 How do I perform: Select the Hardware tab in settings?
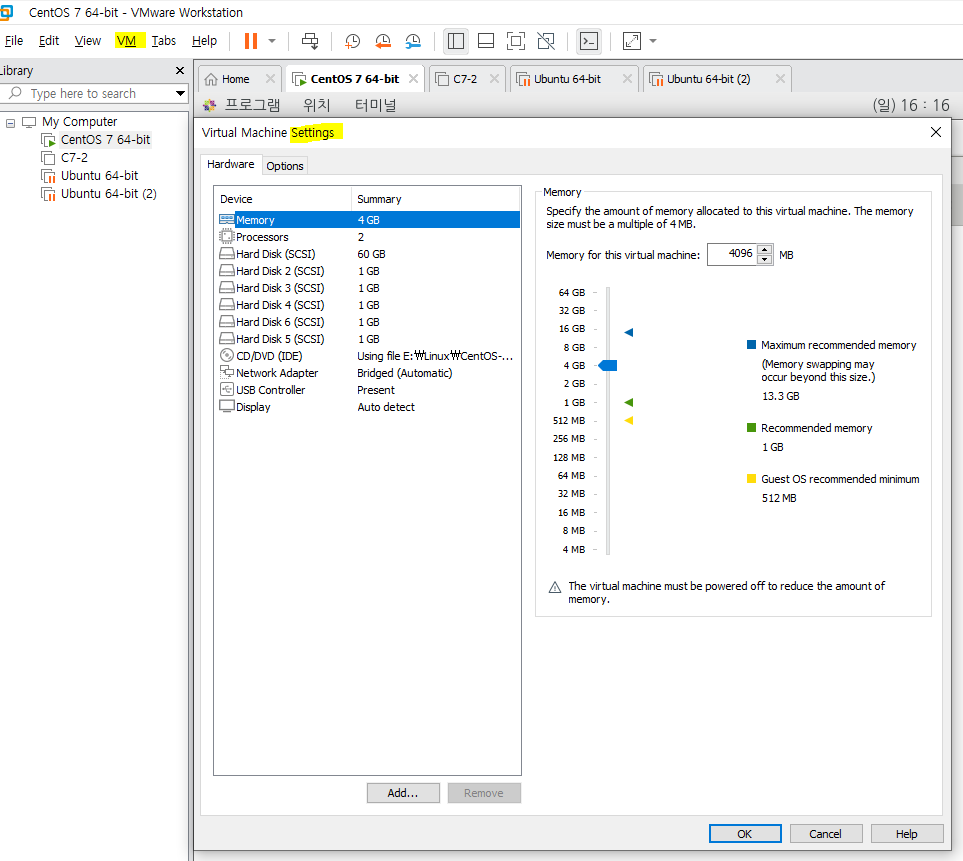coord(231,164)
